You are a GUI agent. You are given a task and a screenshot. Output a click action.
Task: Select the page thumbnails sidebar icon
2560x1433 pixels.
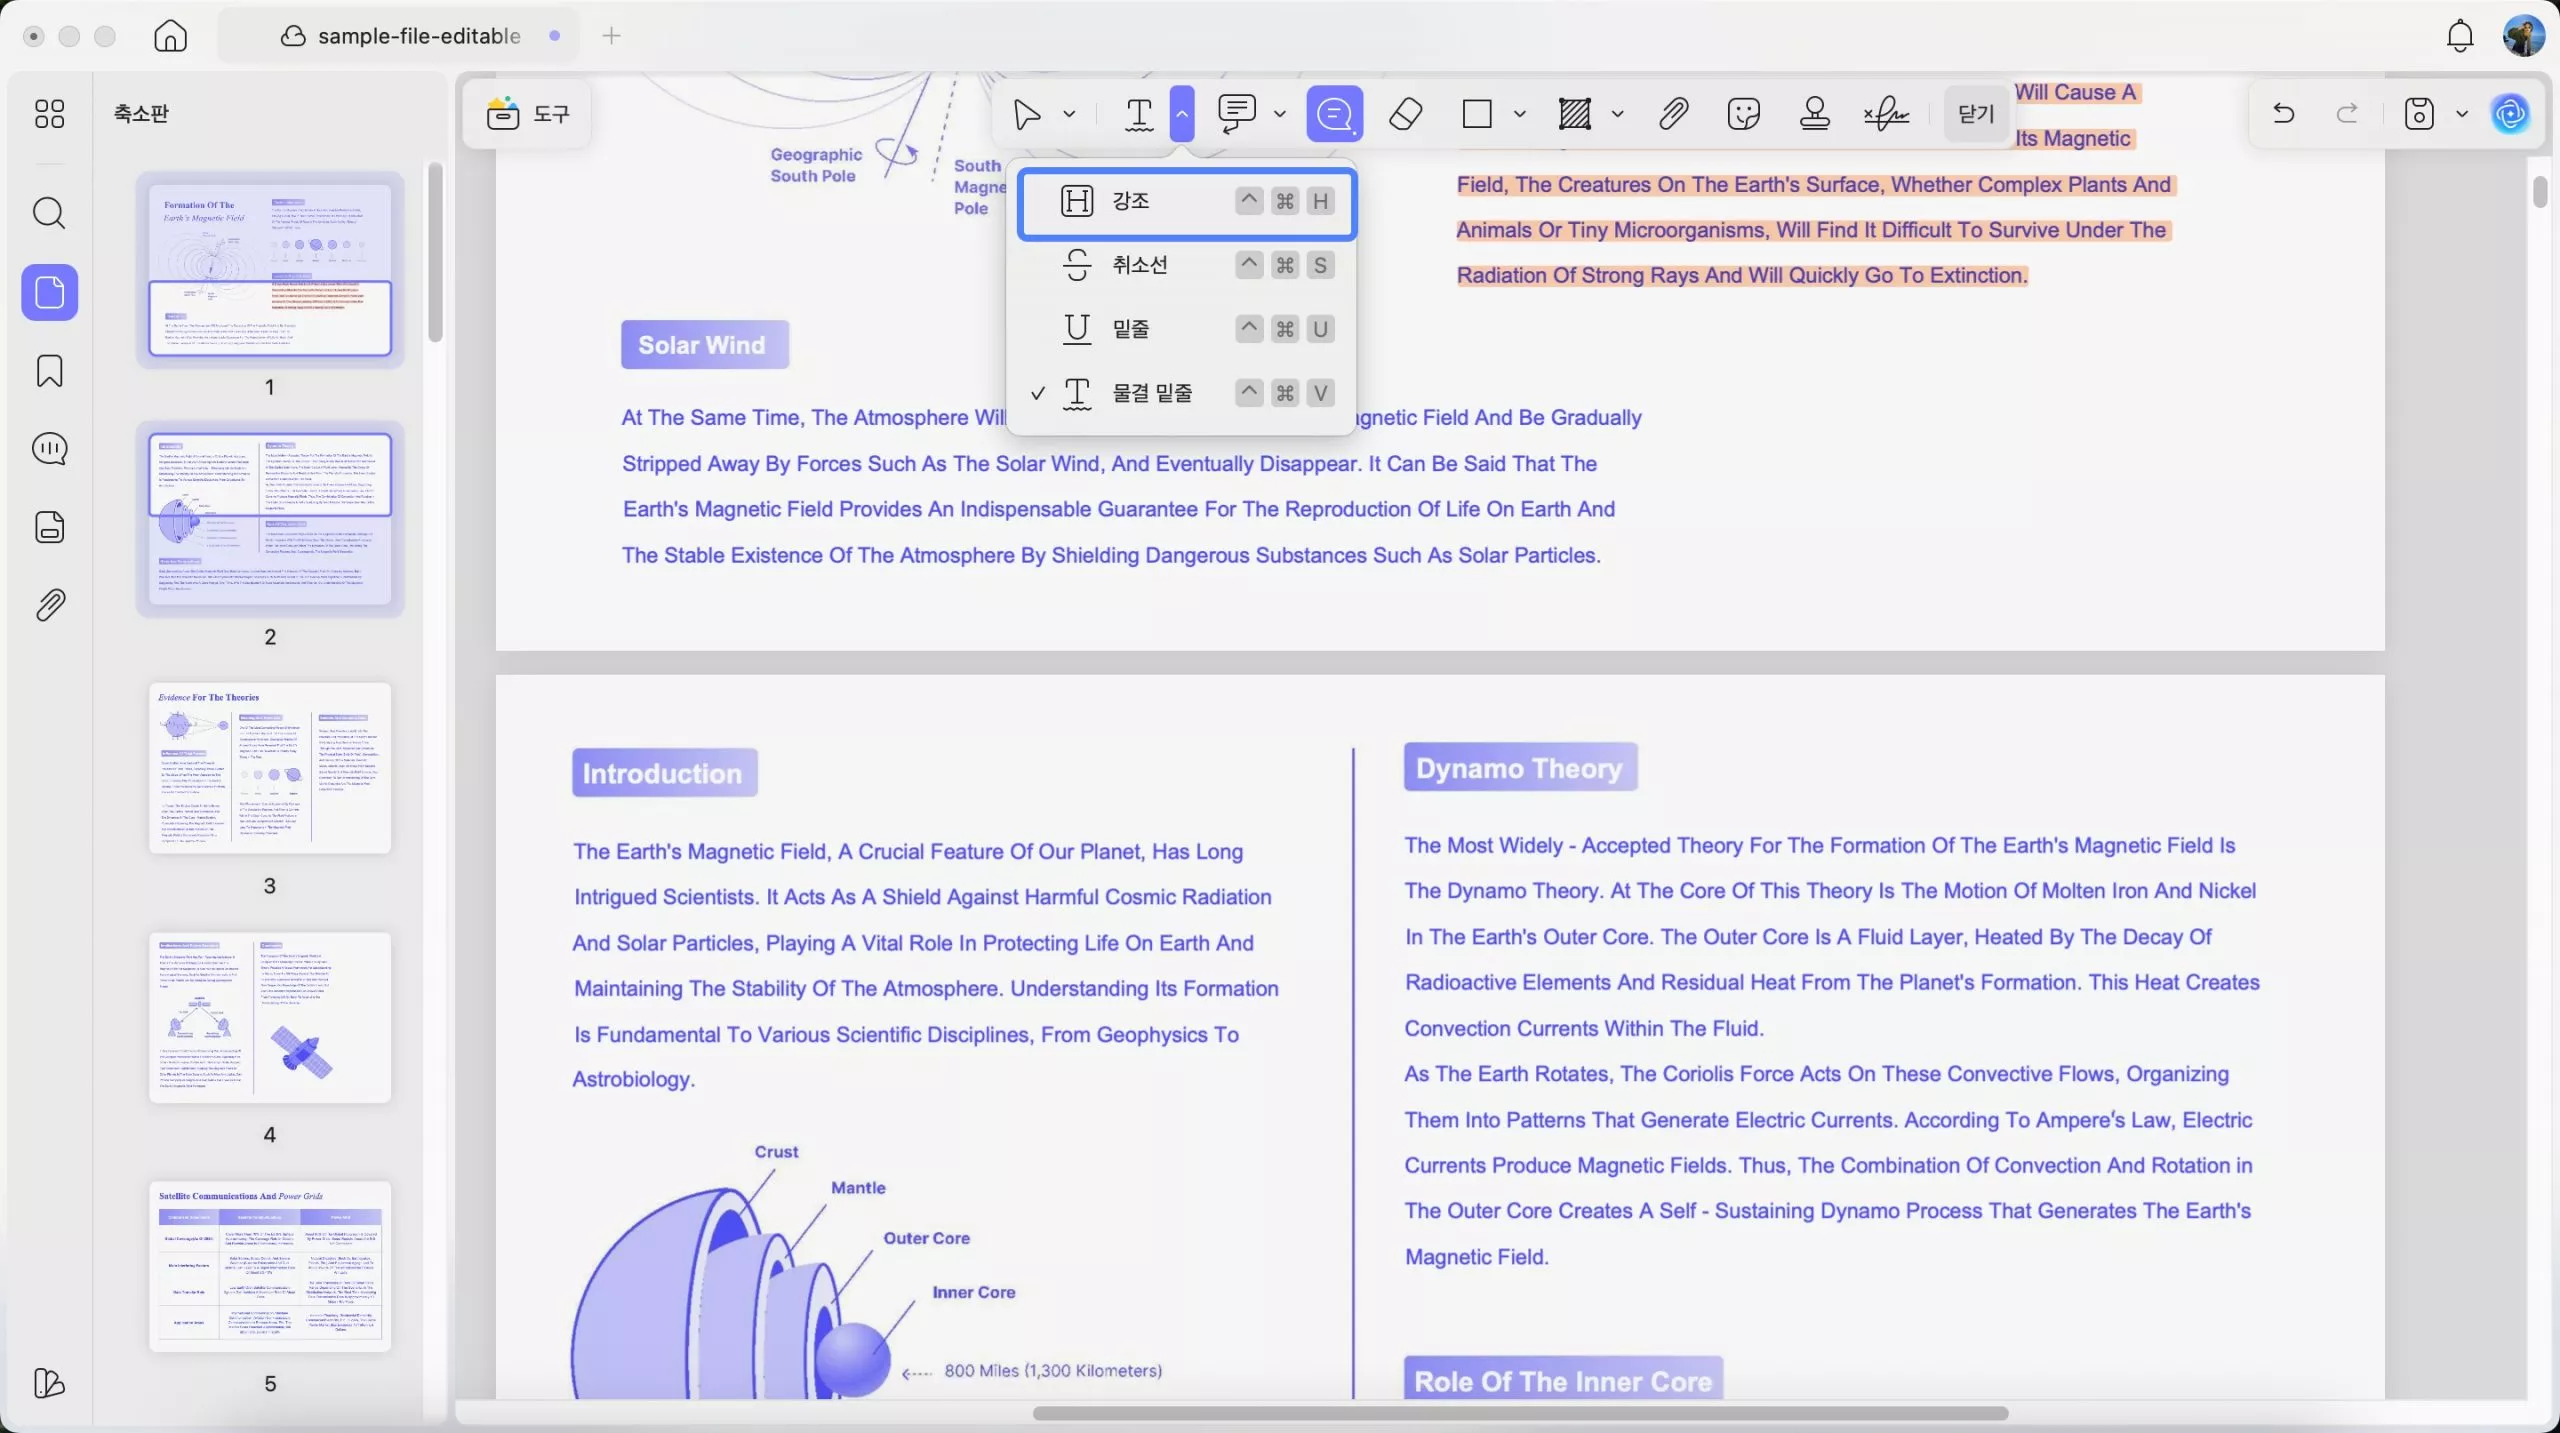point(49,292)
